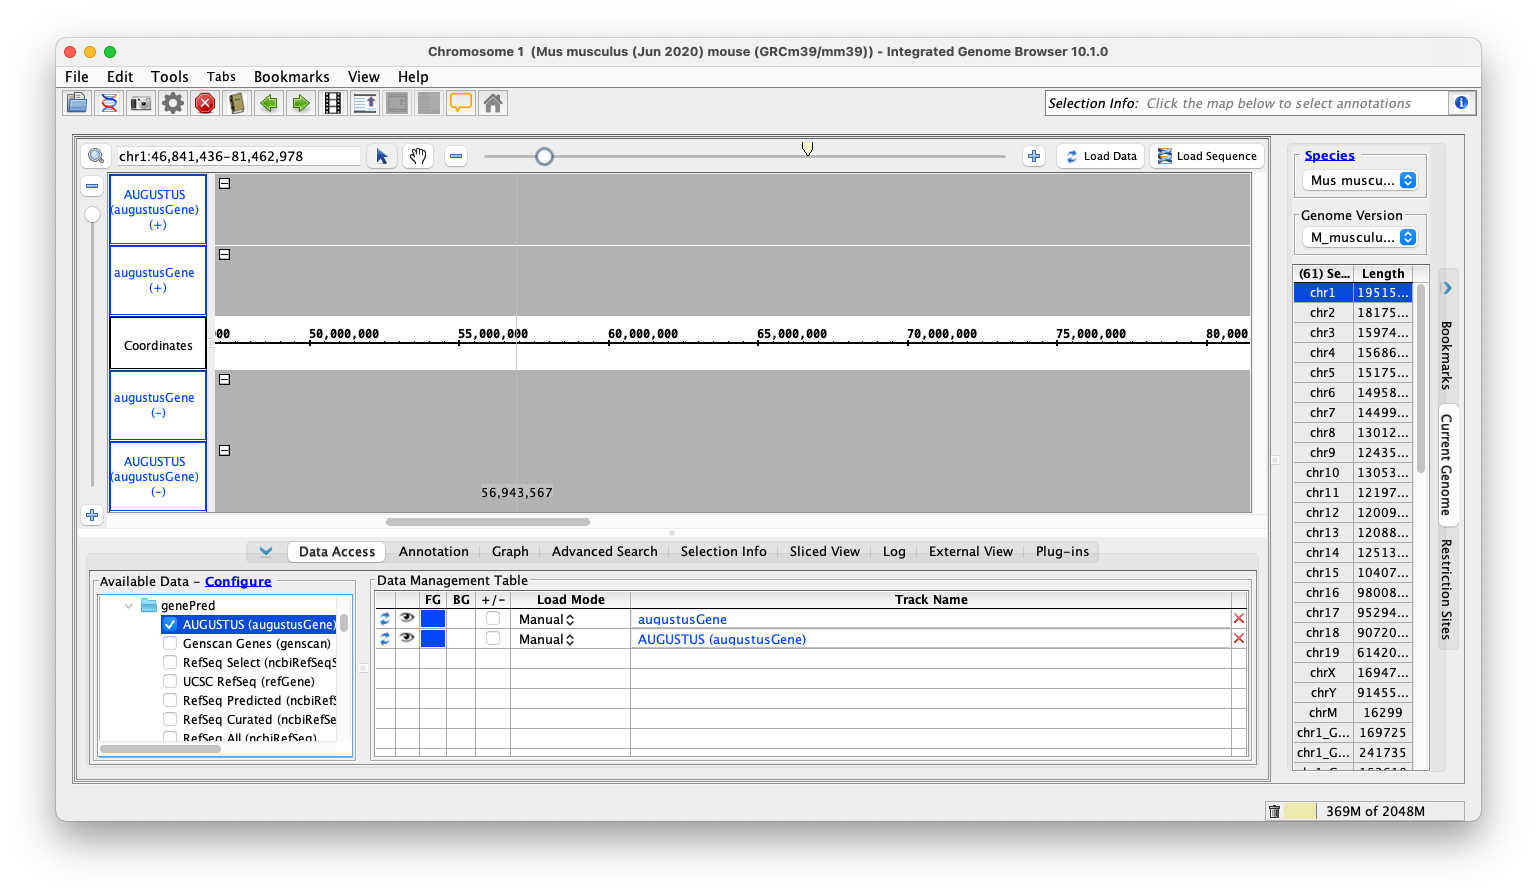
Task: Check the UCSC RefSeq (refGene) checkbox
Action: (x=170, y=682)
